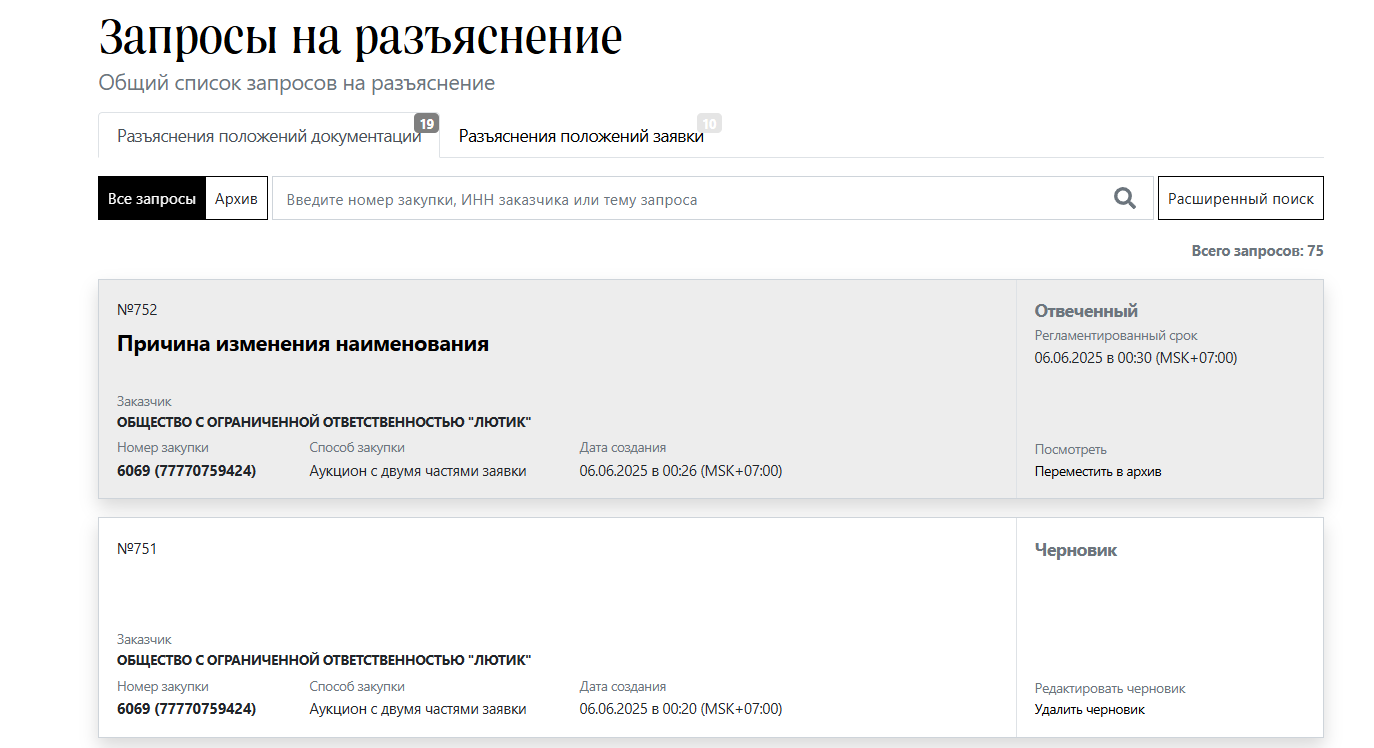Click the badge showing 19 on documentation tab
Viewport: 1374px width, 748px height.
tap(427, 124)
